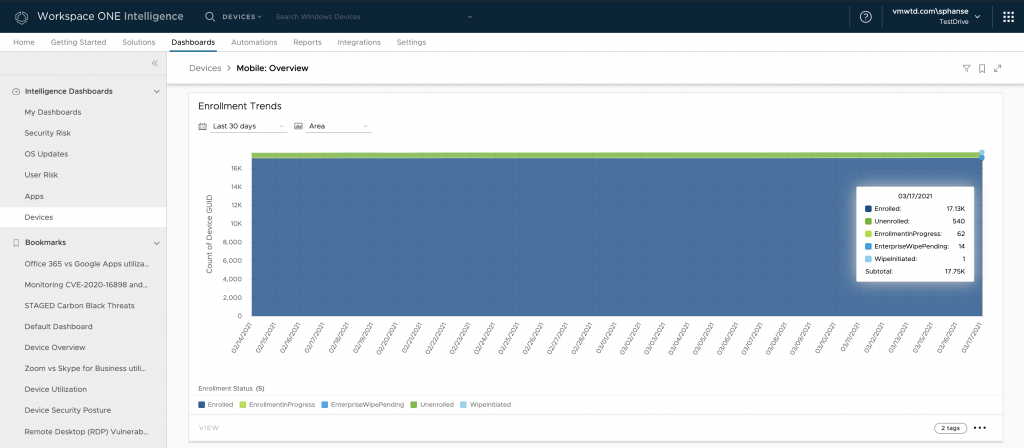Open the widget three-dots more menu

(980, 428)
